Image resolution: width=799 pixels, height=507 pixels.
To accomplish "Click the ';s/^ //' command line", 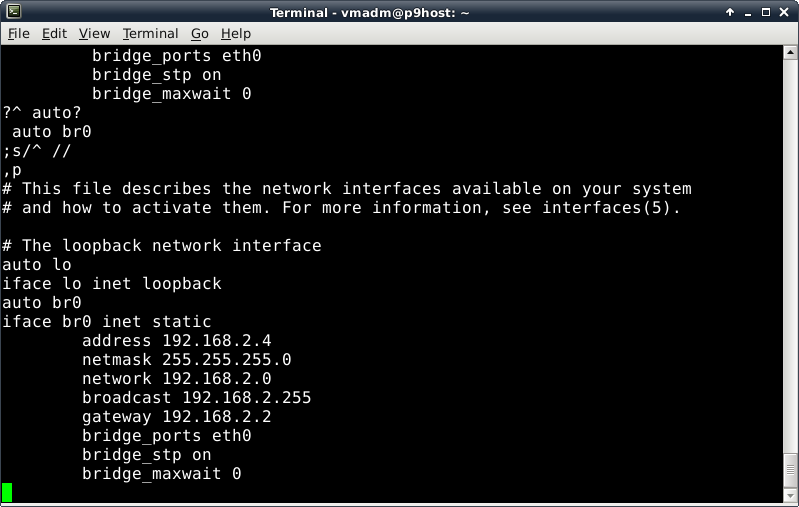I will pos(37,150).
